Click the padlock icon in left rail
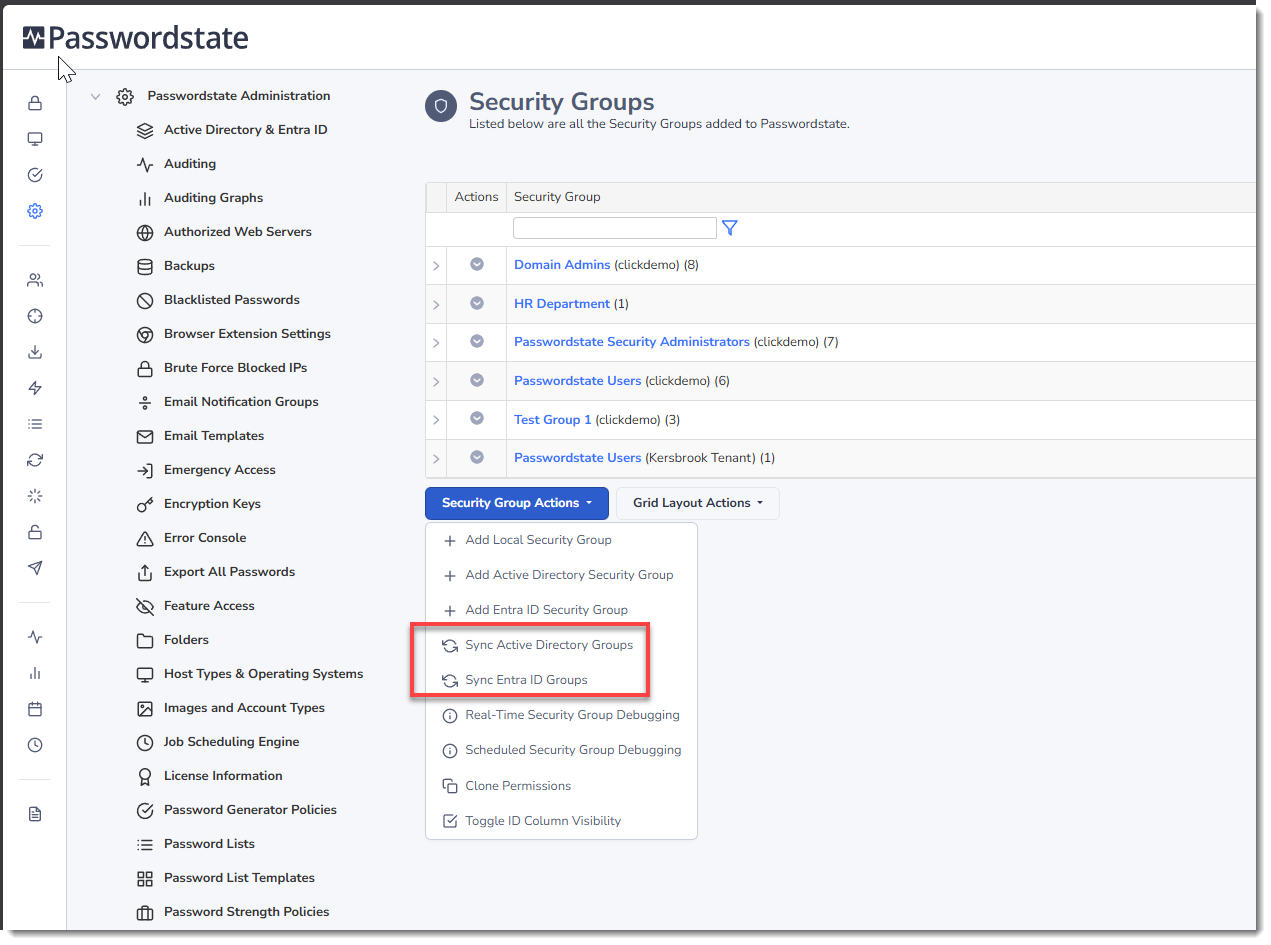Image resolution: width=1271 pixels, height=945 pixels. [x=35, y=103]
